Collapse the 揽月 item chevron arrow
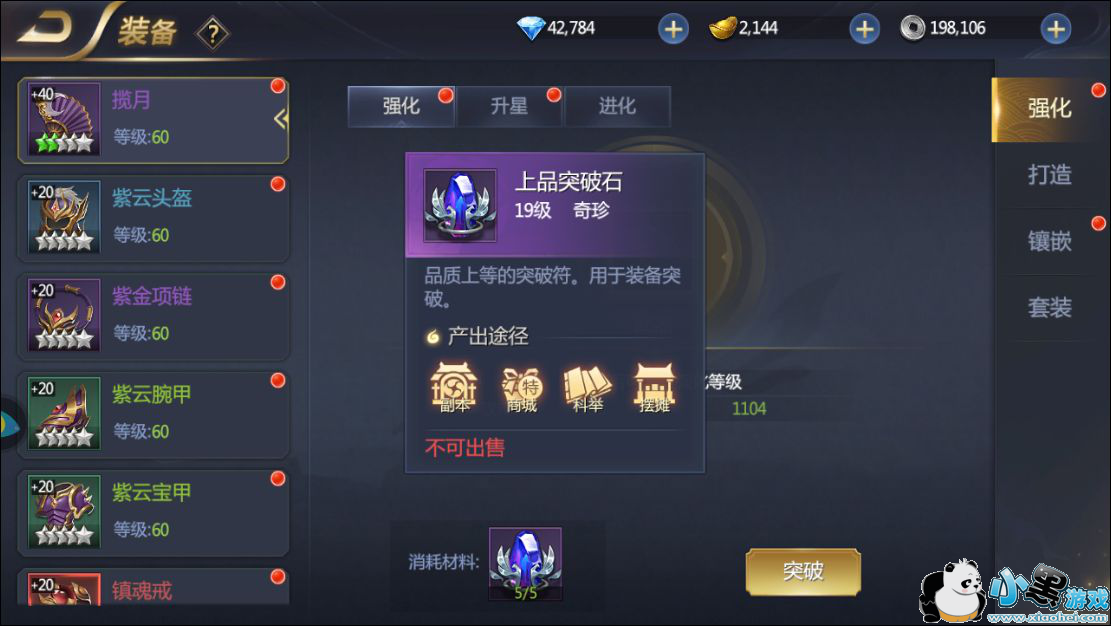This screenshot has width=1111, height=626. pyautogui.click(x=281, y=118)
